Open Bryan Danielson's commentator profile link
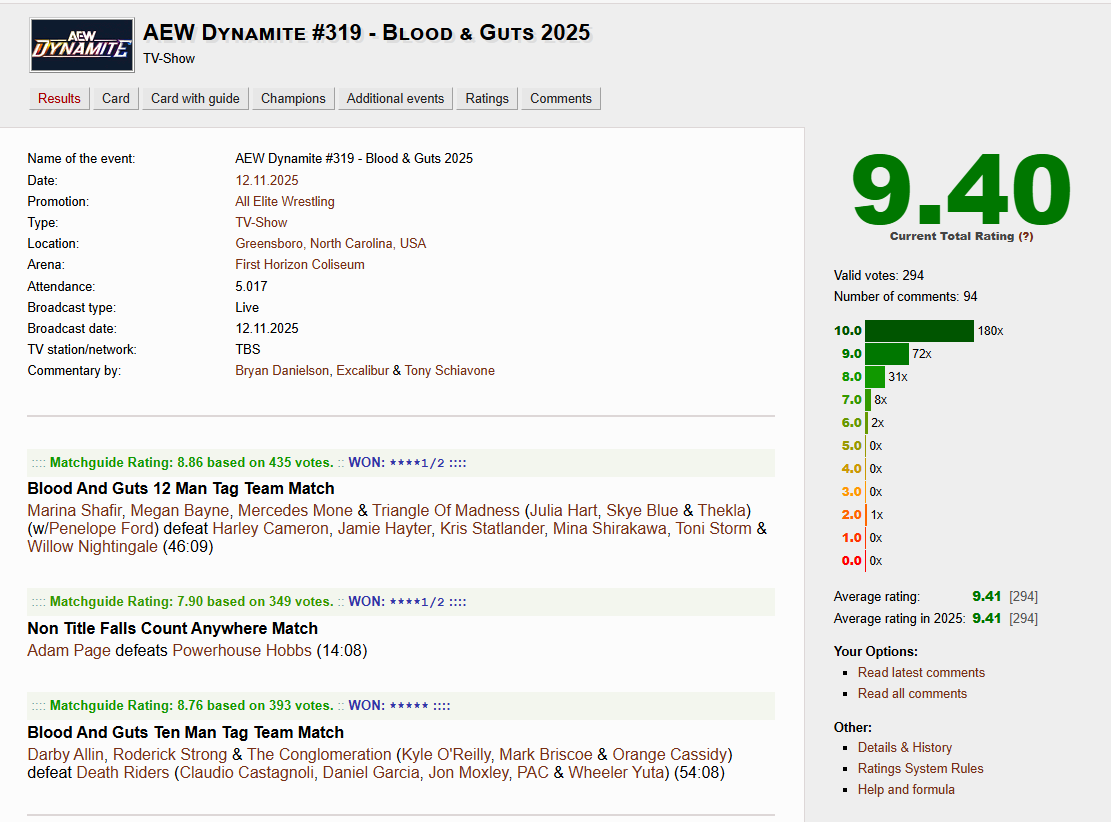1111x822 pixels. coord(282,371)
